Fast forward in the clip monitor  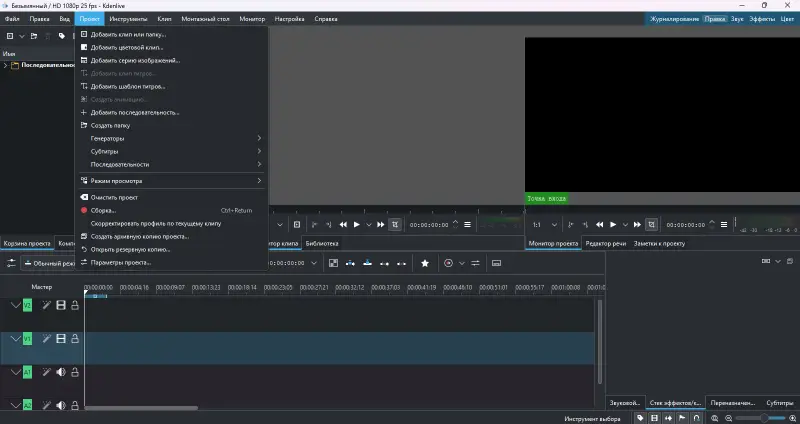pos(381,225)
